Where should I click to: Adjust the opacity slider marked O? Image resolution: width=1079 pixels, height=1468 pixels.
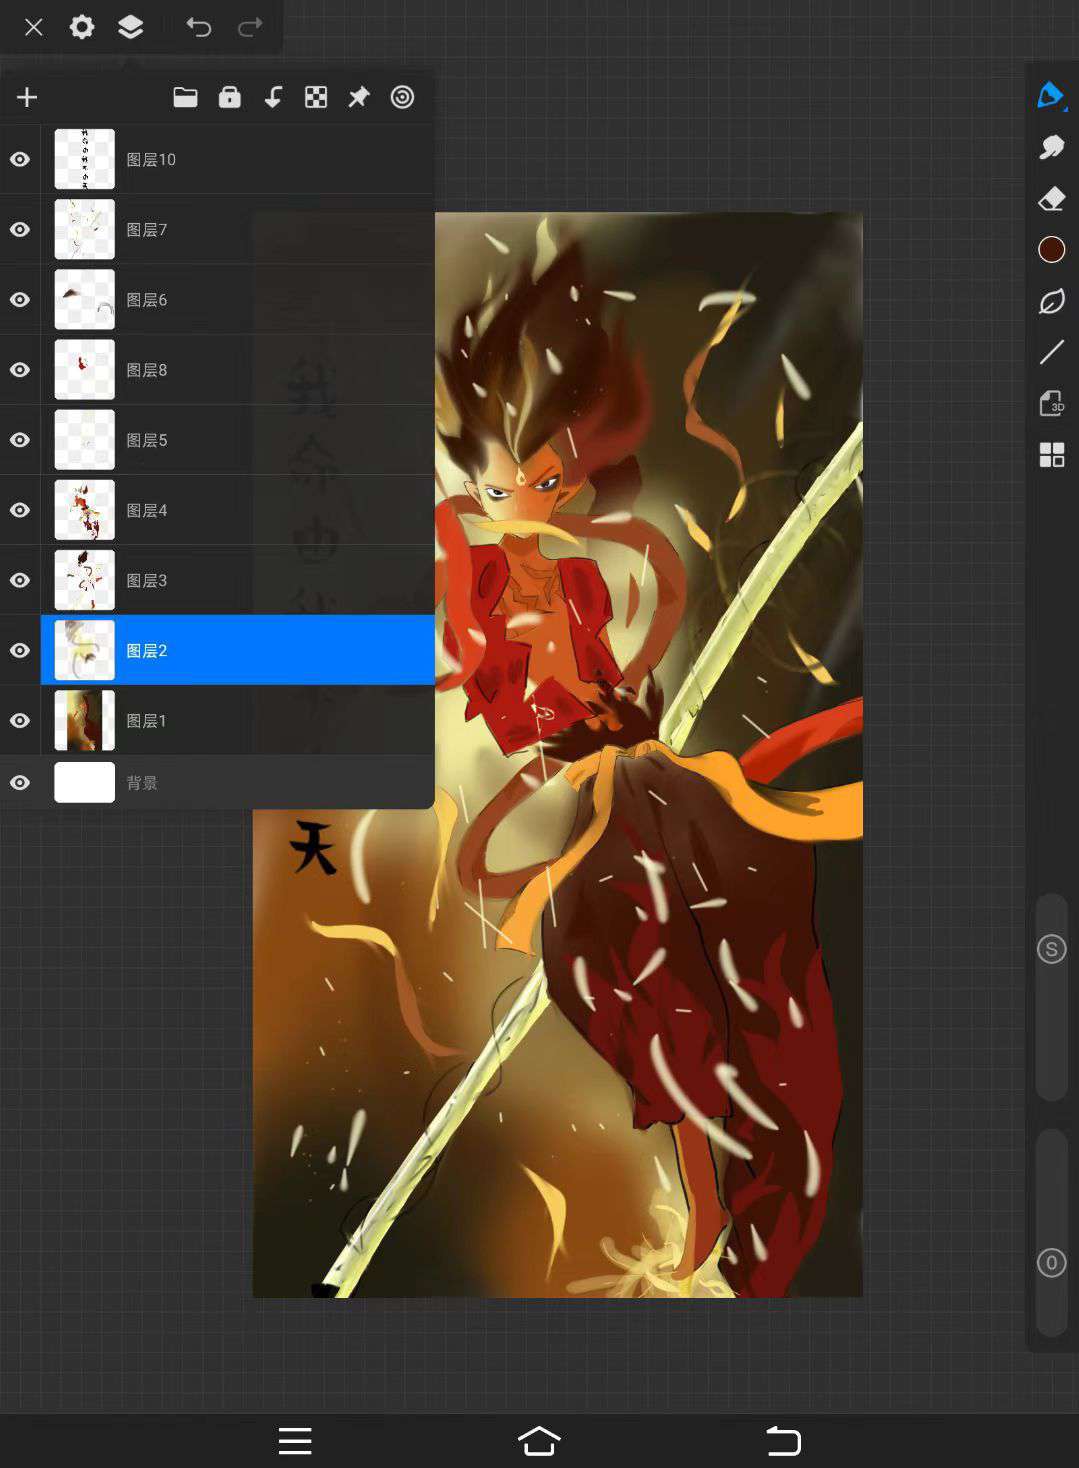coord(1051,1263)
